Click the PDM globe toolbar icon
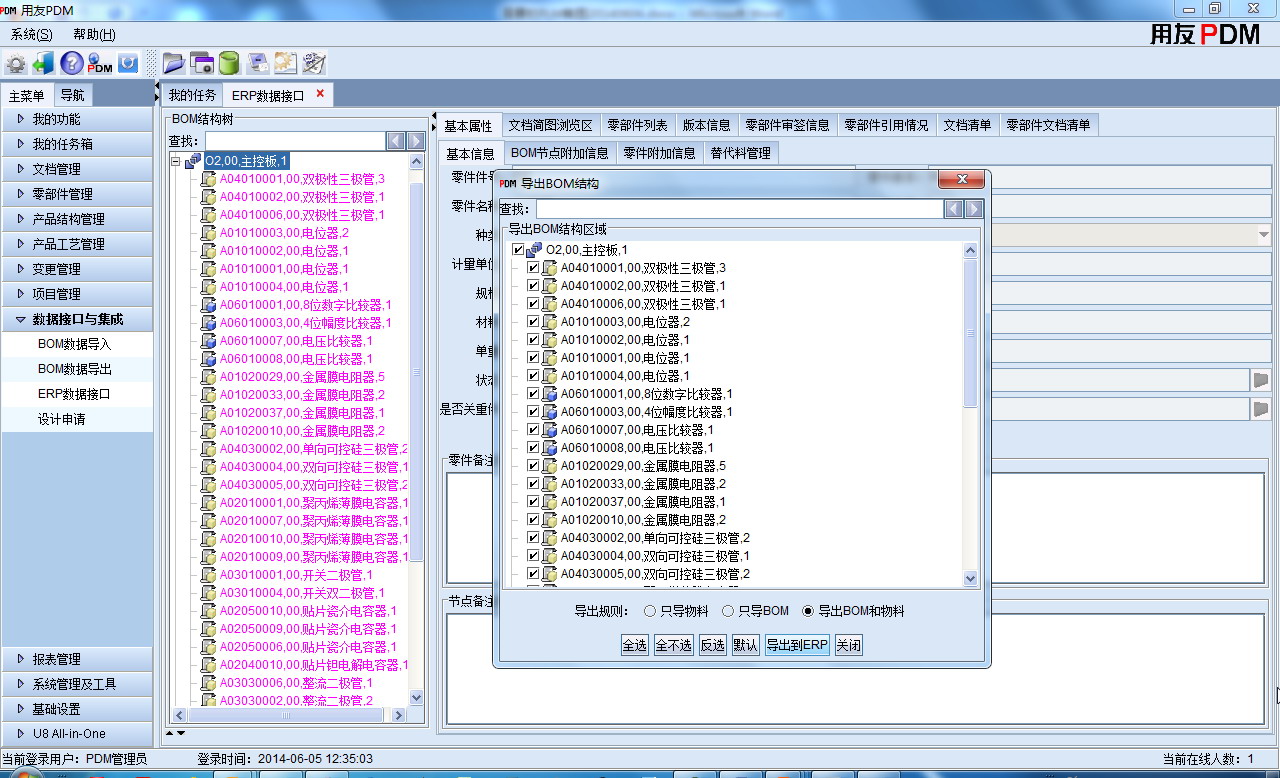Screen dimensions: 1280x778 click(100, 63)
